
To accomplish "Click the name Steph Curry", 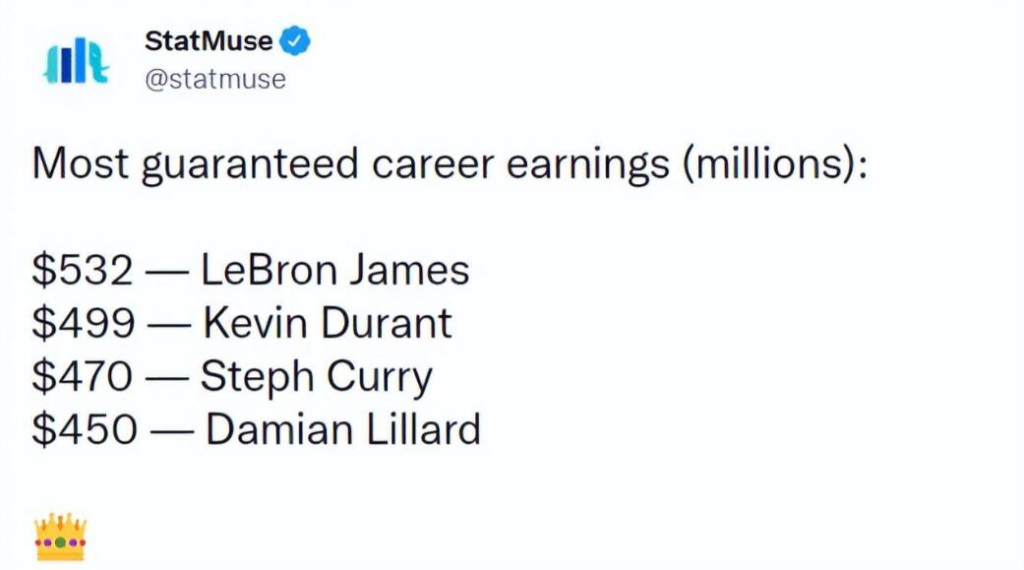I will pyautogui.click(x=316, y=378).
